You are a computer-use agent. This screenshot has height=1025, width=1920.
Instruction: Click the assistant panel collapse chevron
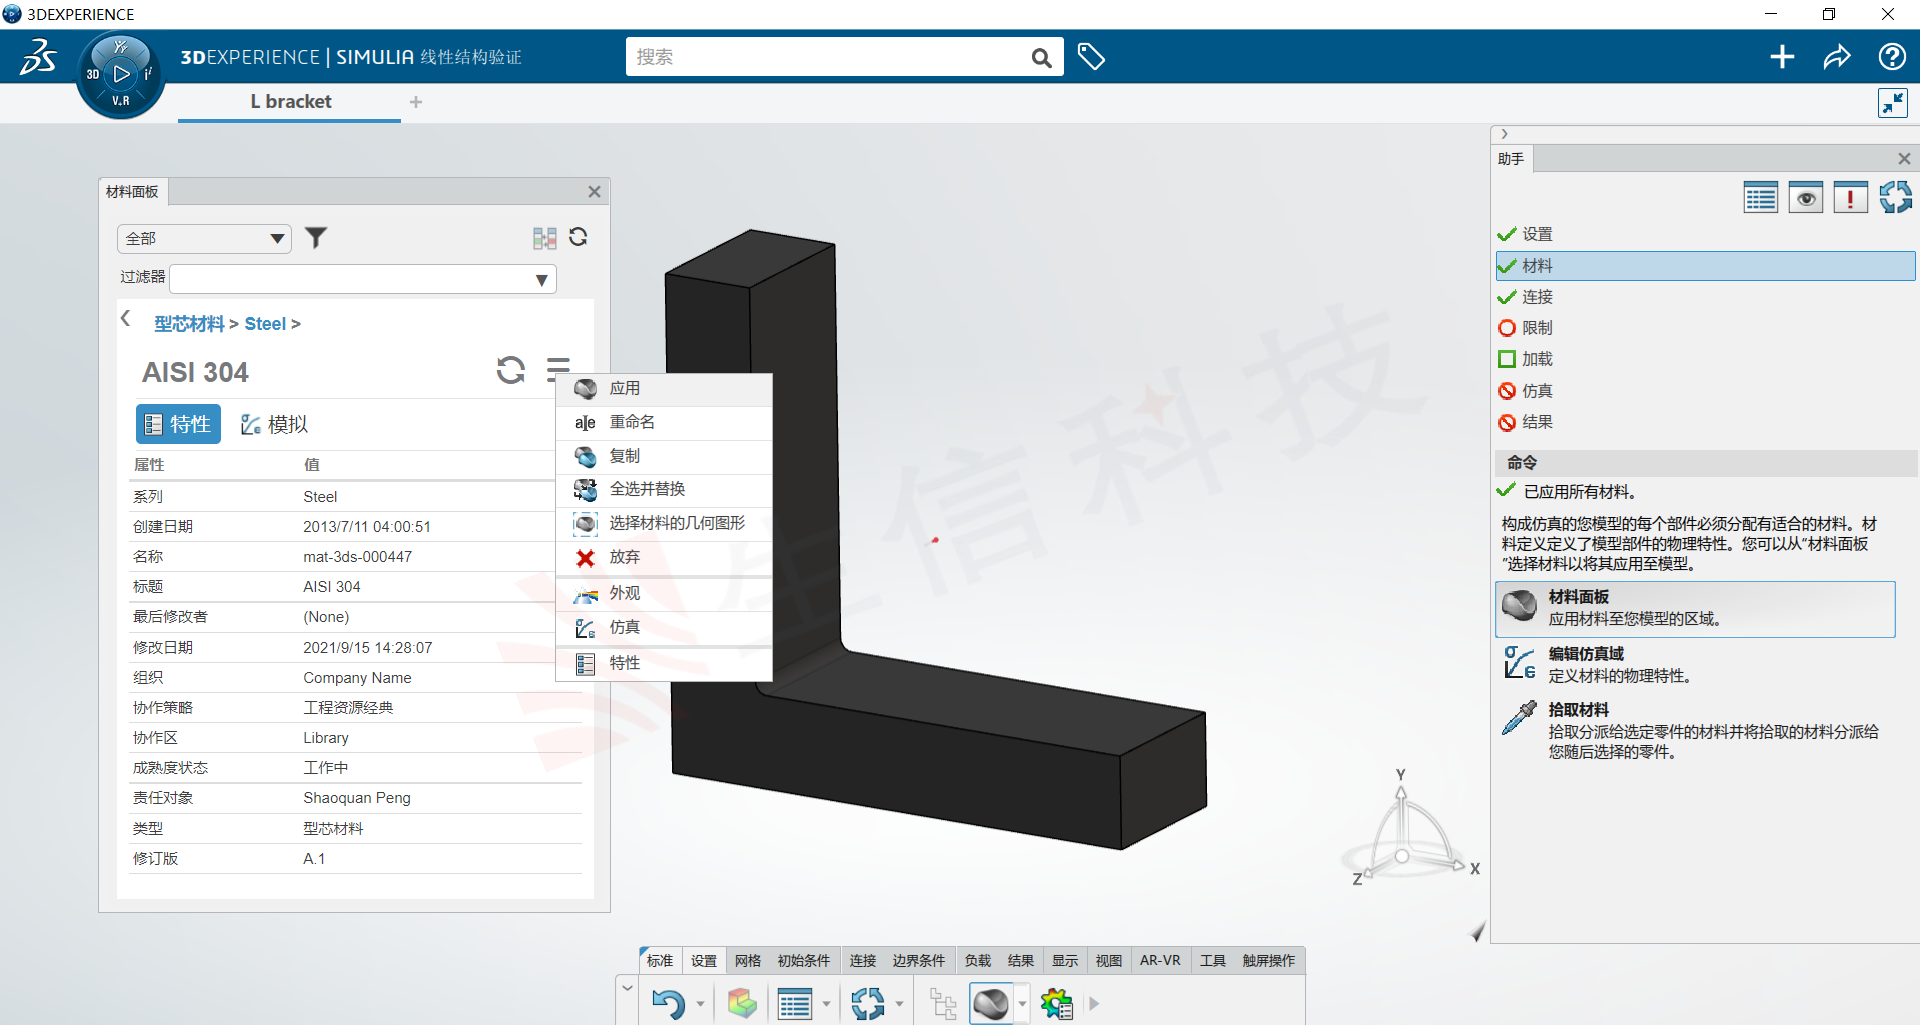click(x=1504, y=134)
